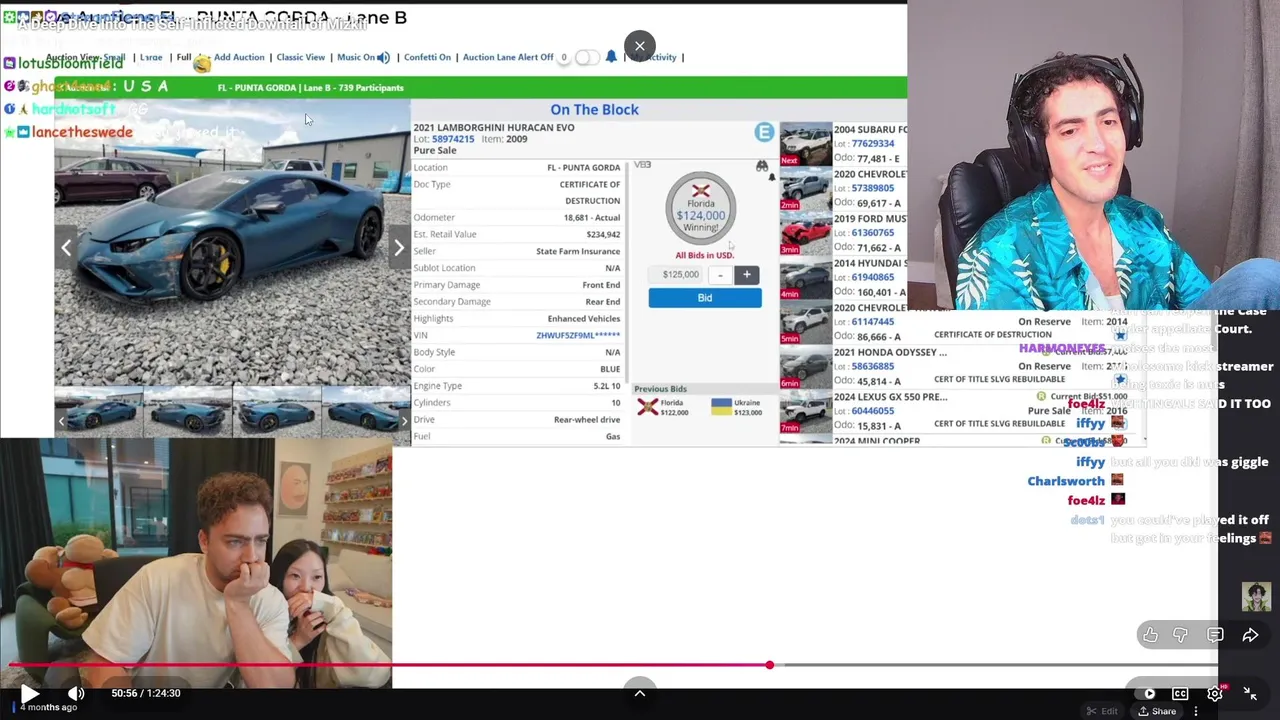Open Subaru lot 77629334 link
1280x720 pixels.
pyautogui.click(x=872, y=143)
